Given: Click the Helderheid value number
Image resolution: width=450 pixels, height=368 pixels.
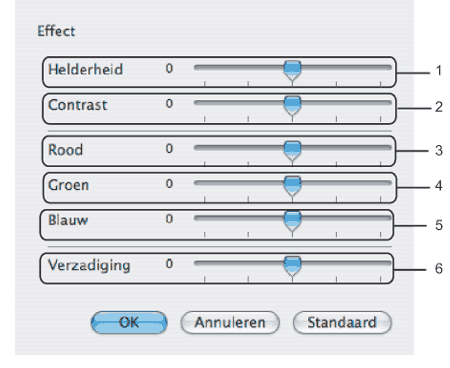Looking at the screenshot, I should [x=169, y=68].
